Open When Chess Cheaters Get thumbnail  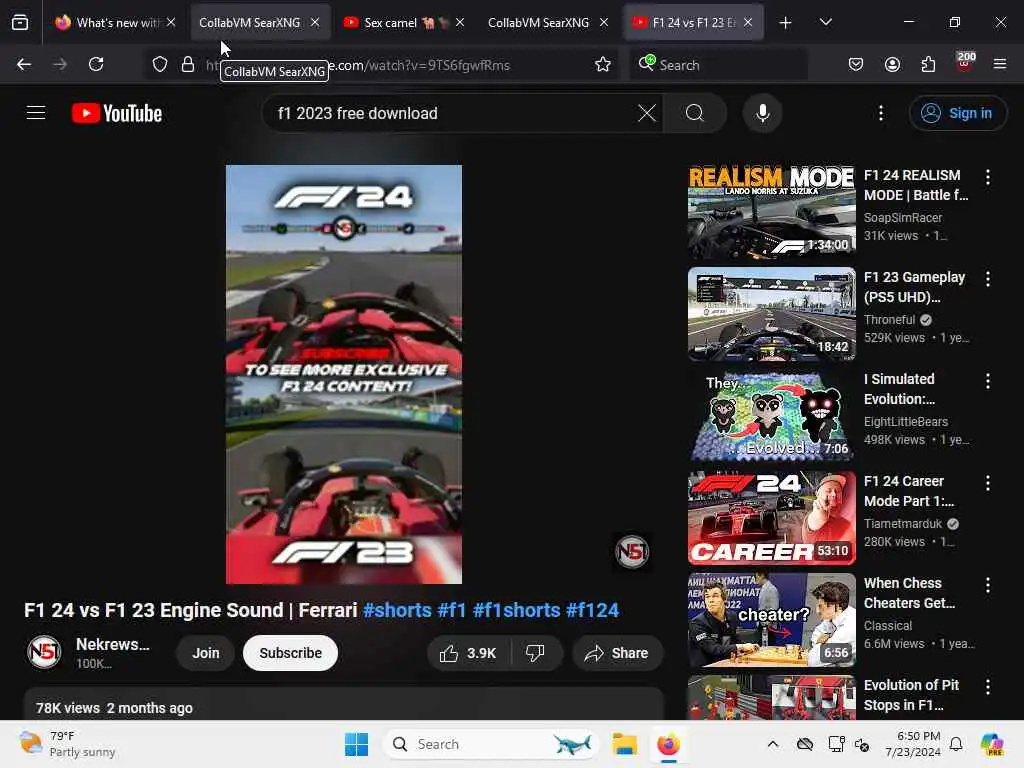(x=771, y=620)
